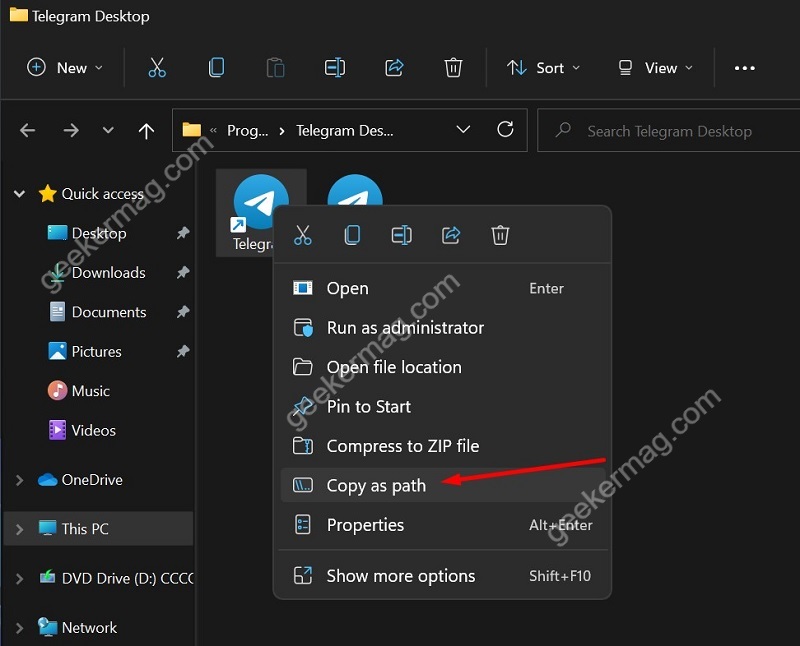Viewport: 800px width, 646px height.
Task: Select This PC in the navigation pane
Action: 98,529
